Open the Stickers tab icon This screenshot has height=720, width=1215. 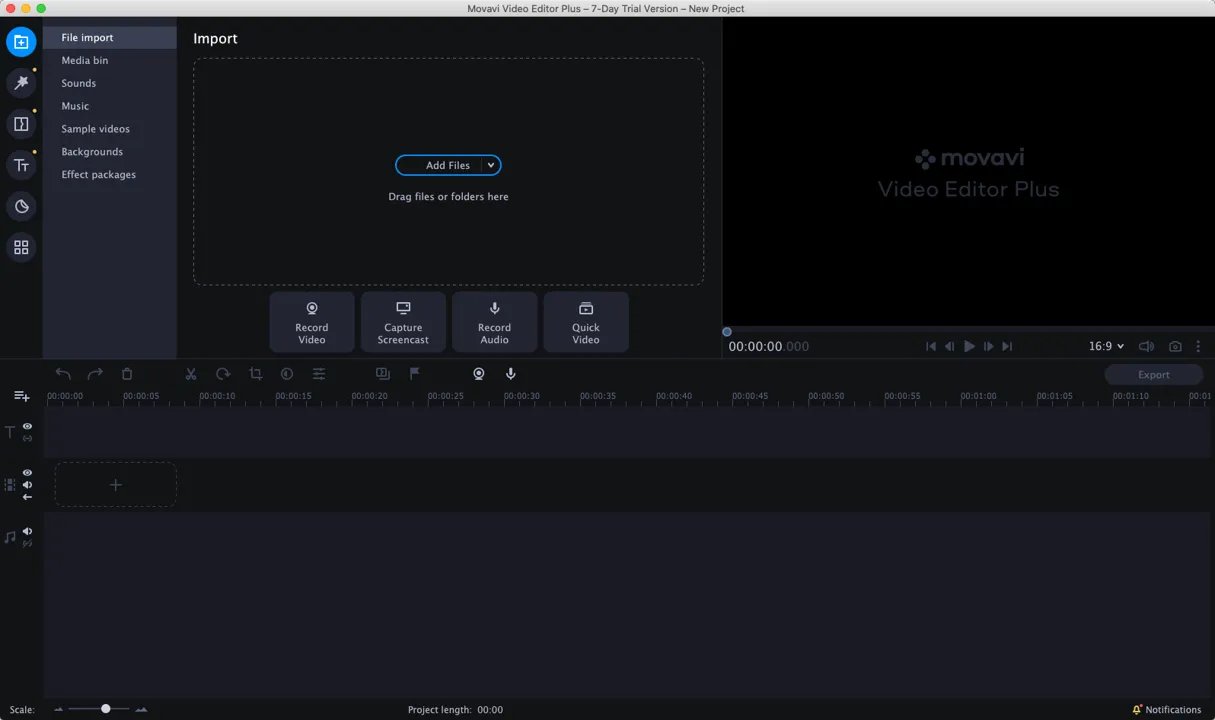(x=21, y=206)
